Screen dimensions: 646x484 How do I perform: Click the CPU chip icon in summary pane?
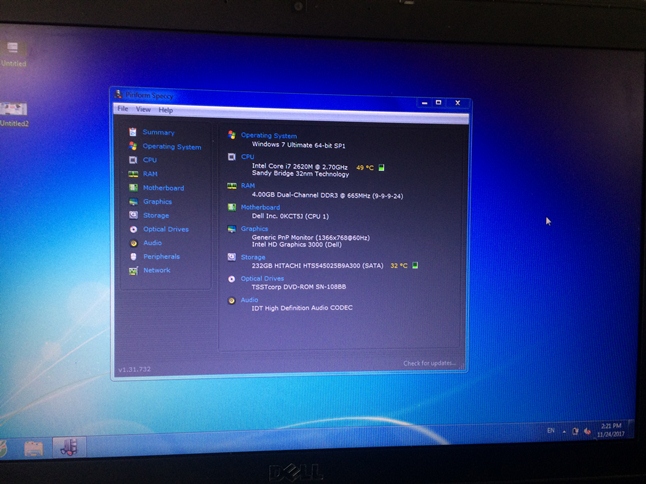[x=232, y=157]
